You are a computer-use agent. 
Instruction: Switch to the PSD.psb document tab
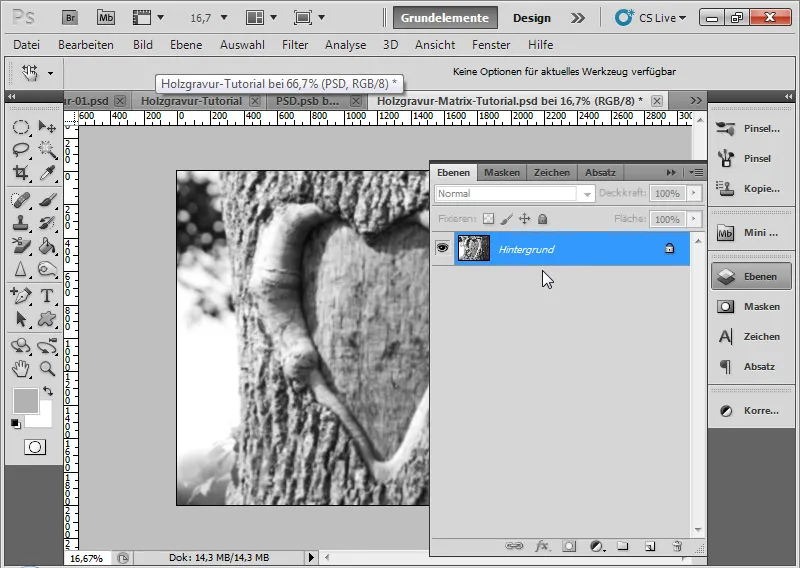coord(307,101)
